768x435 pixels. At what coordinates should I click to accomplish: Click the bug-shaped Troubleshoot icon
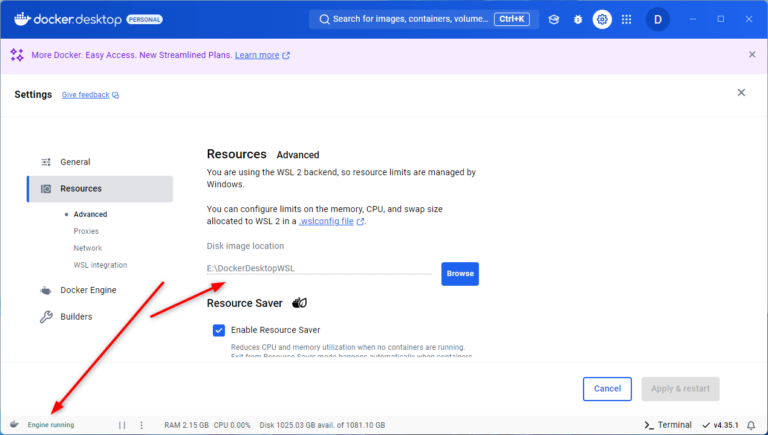pos(577,19)
